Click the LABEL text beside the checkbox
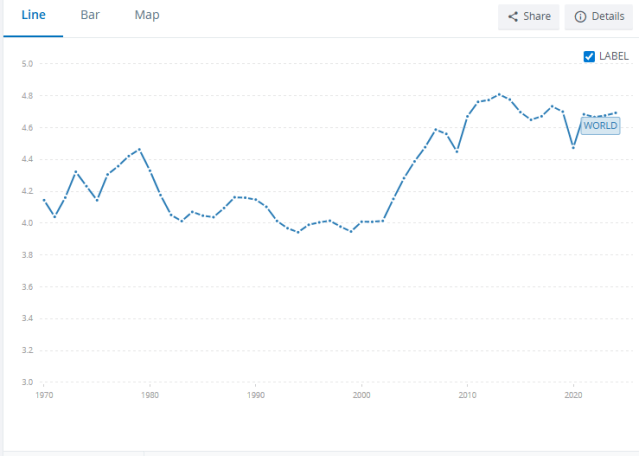This screenshot has height=456, width=639. pyautogui.click(x=614, y=56)
